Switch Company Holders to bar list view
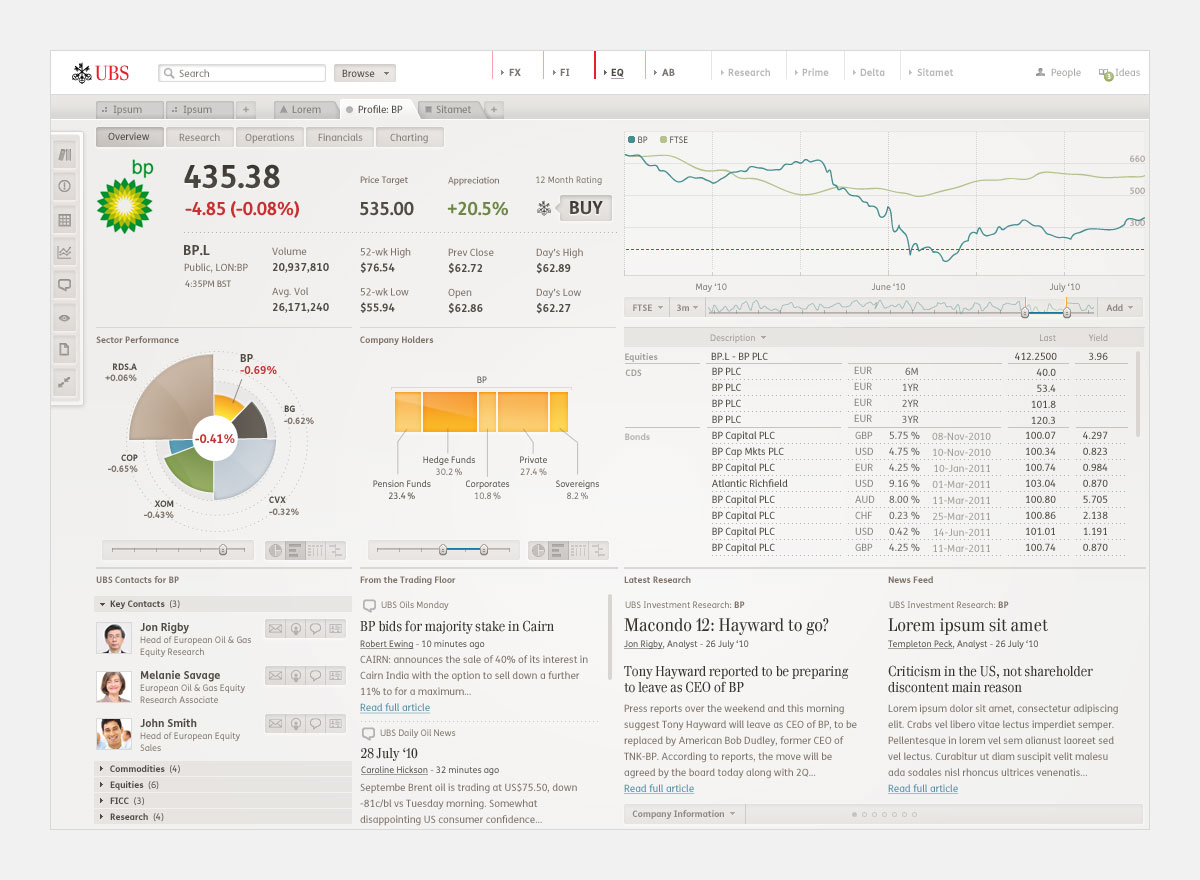 559,550
